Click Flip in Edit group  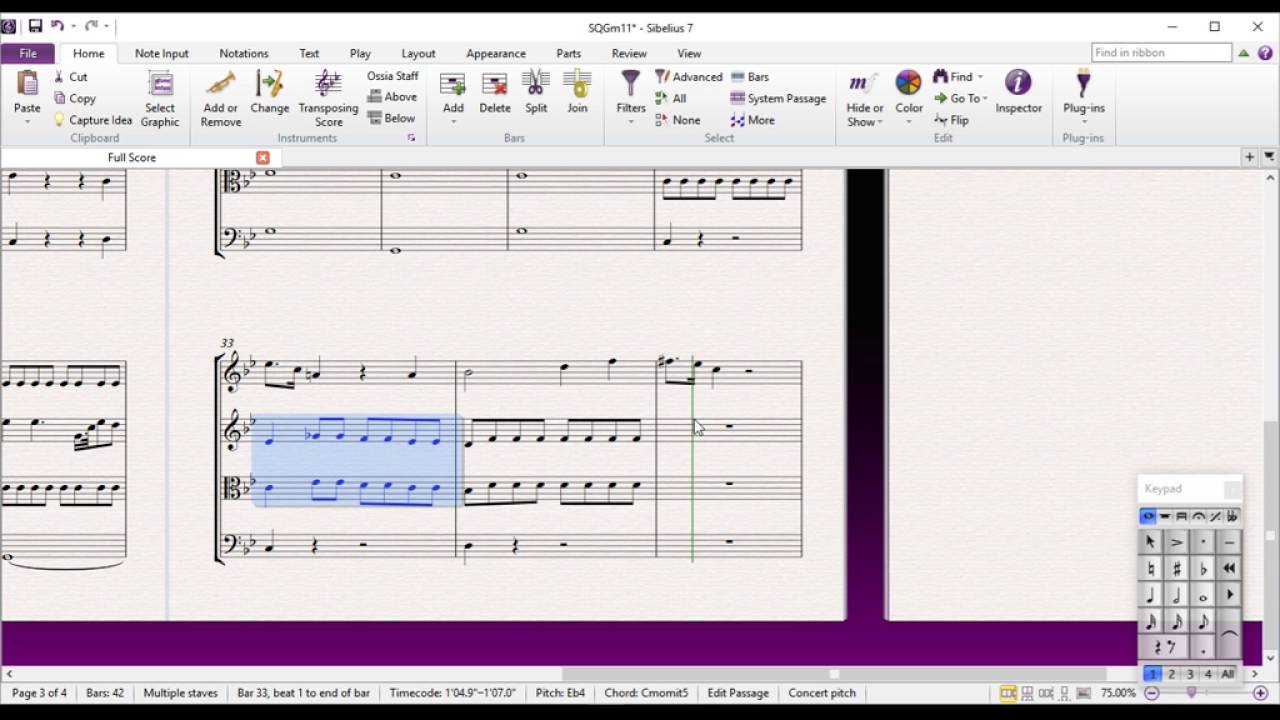pos(951,120)
